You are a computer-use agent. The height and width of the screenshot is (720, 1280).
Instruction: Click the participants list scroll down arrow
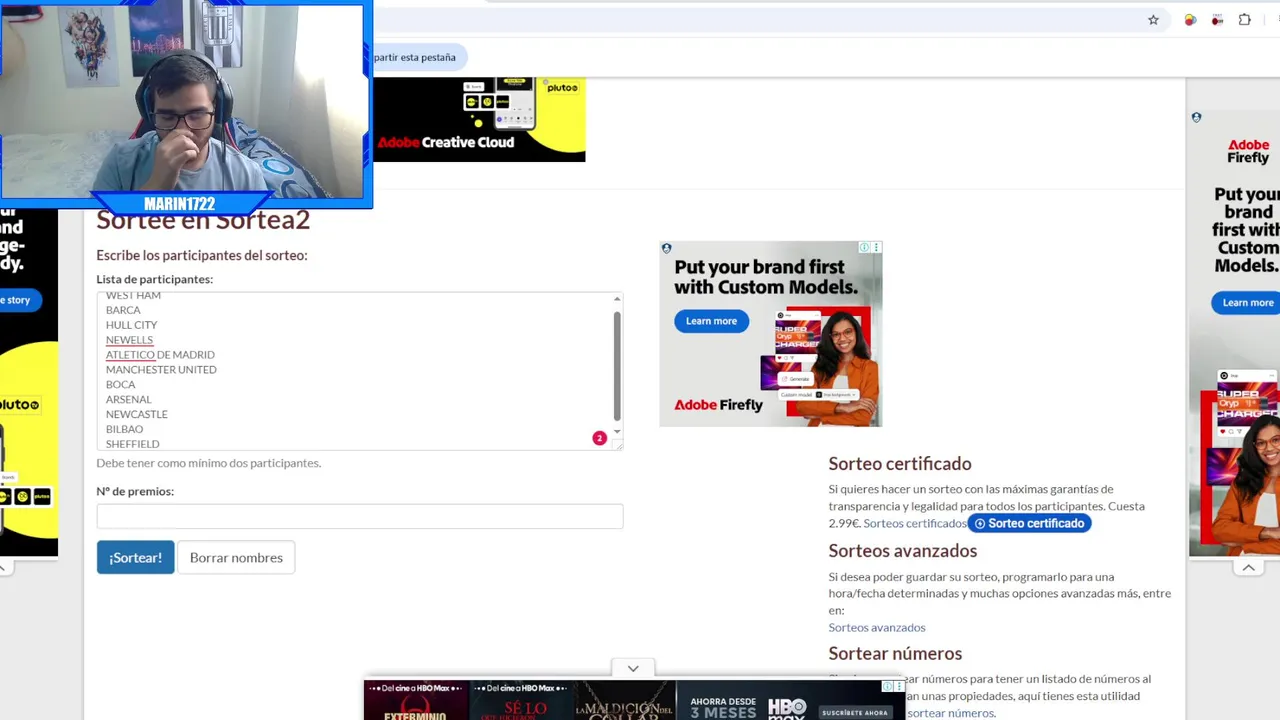(x=617, y=431)
